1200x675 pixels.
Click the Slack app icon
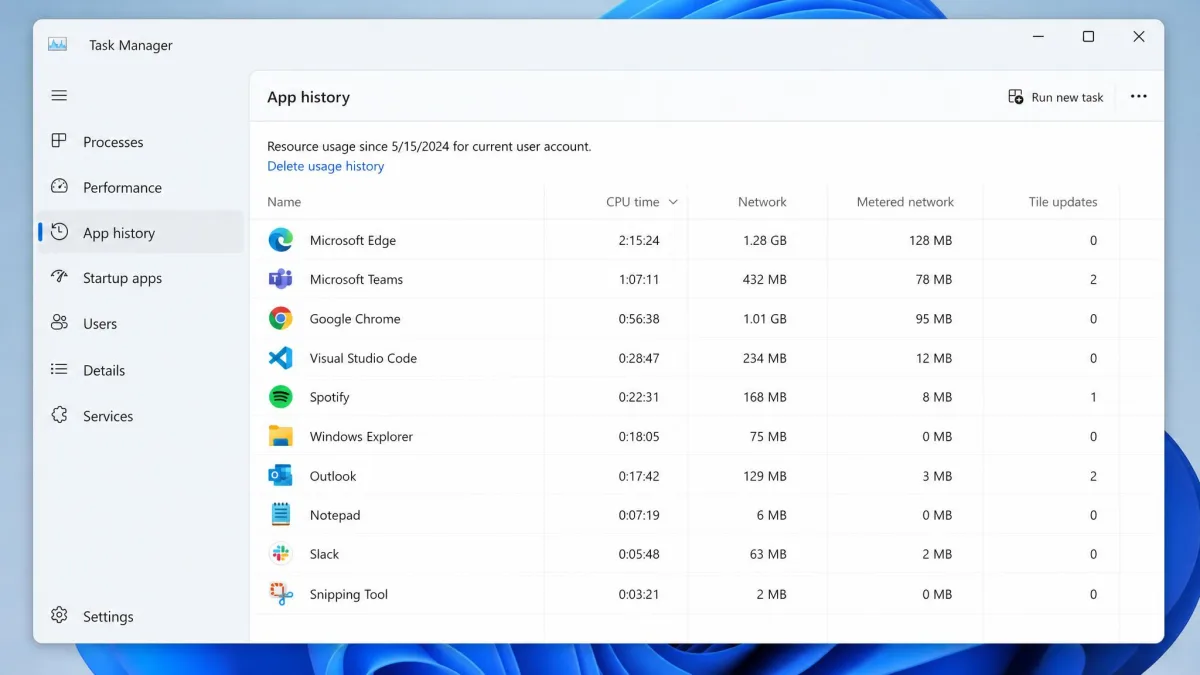click(281, 554)
